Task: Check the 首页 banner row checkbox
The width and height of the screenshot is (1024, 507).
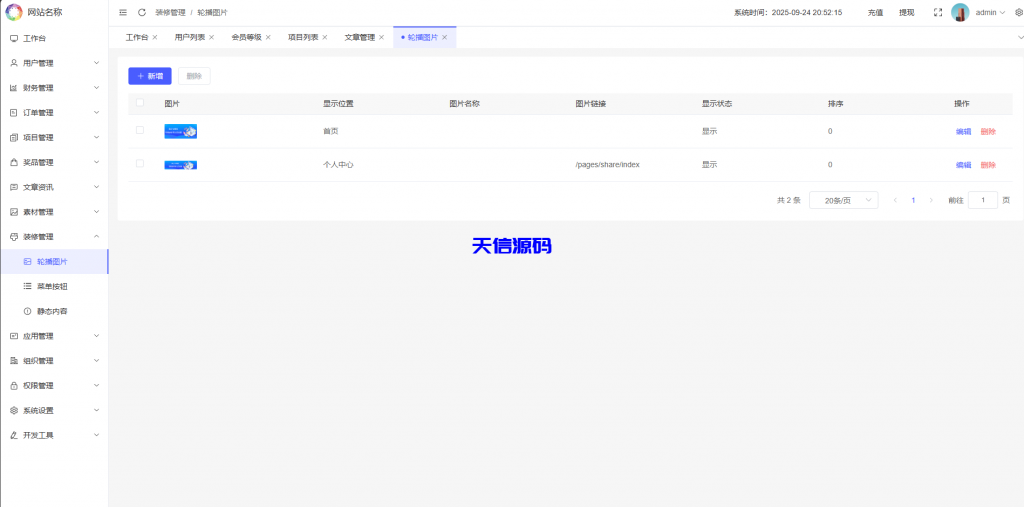Action: [x=140, y=131]
